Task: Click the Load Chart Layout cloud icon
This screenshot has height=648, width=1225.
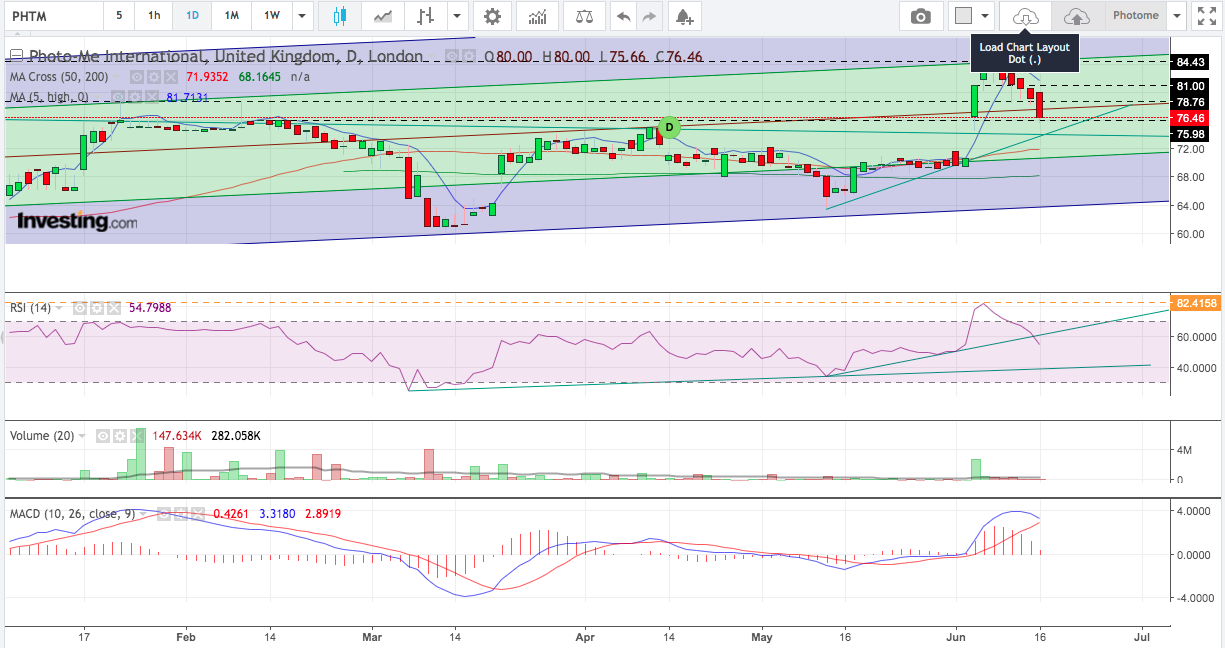Action: (1025, 16)
